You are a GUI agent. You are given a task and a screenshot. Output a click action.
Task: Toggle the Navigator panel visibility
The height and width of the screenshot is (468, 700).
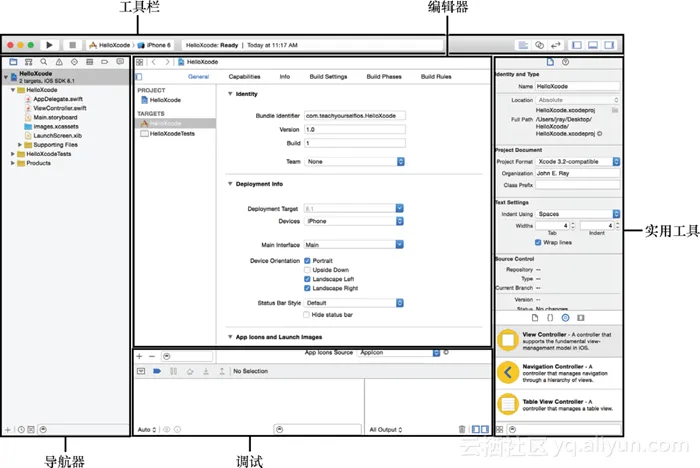[x=577, y=45]
